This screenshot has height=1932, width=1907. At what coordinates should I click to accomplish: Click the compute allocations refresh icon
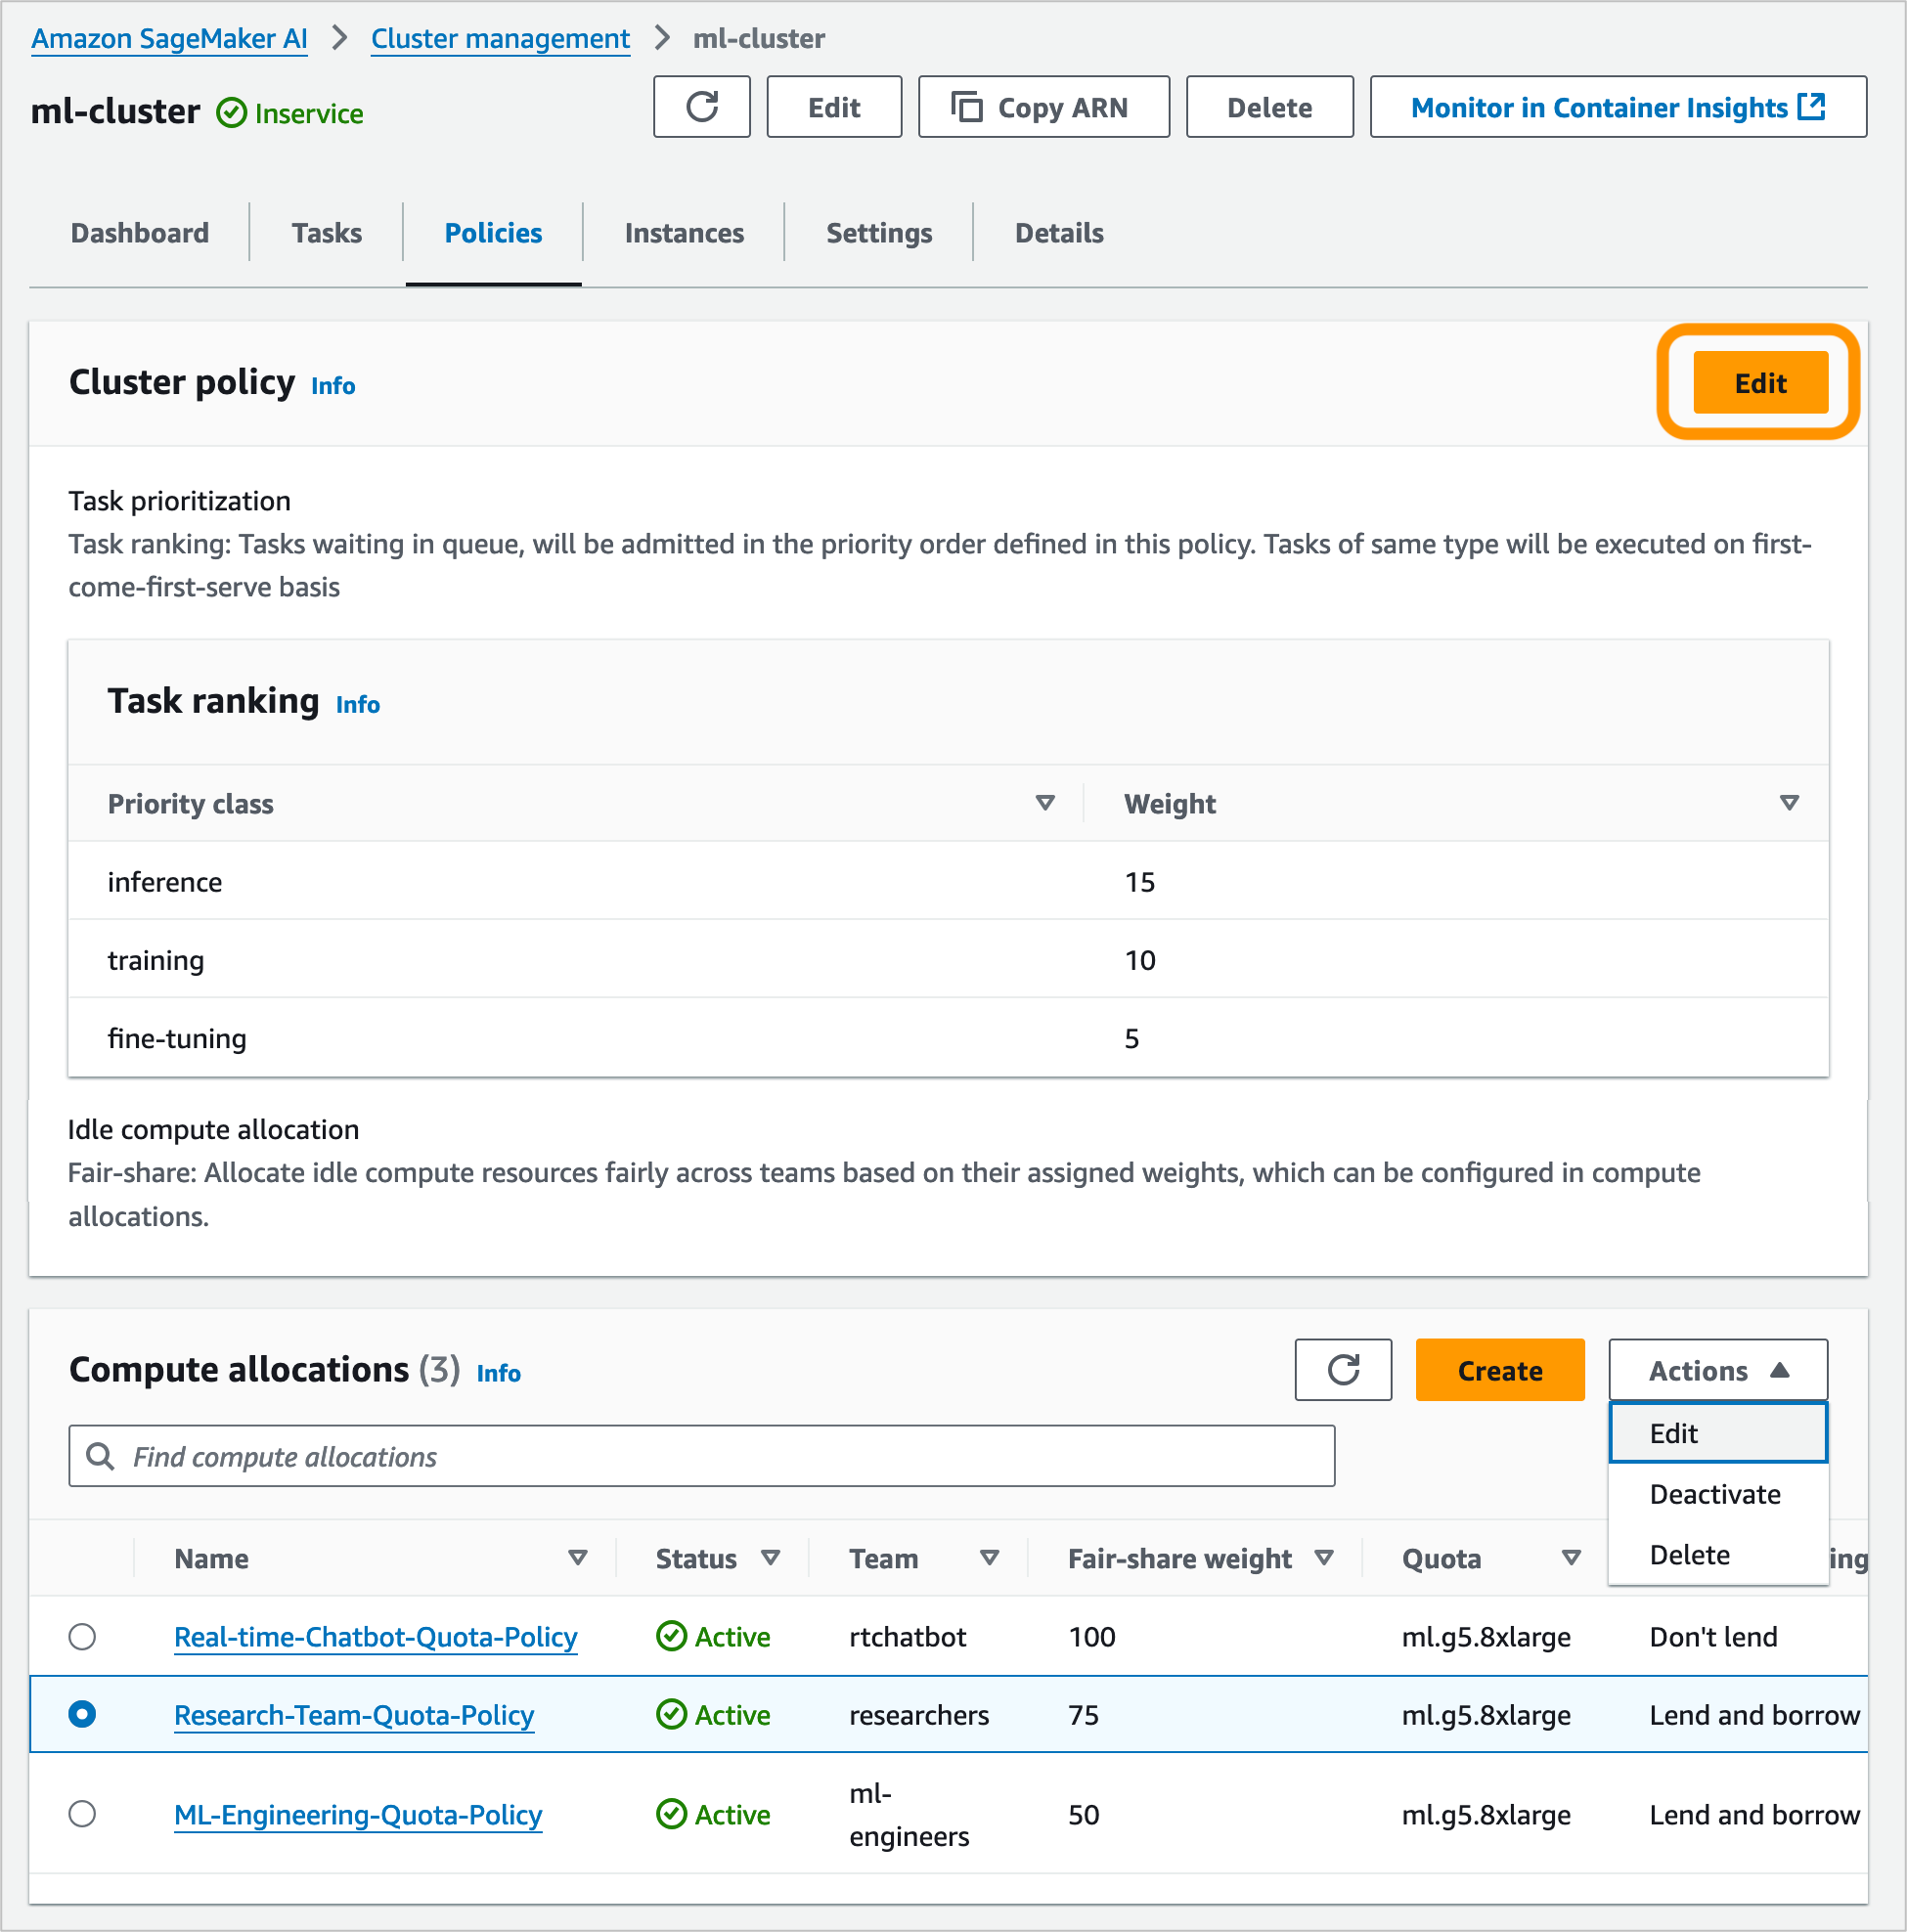click(x=1342, y=1370)
